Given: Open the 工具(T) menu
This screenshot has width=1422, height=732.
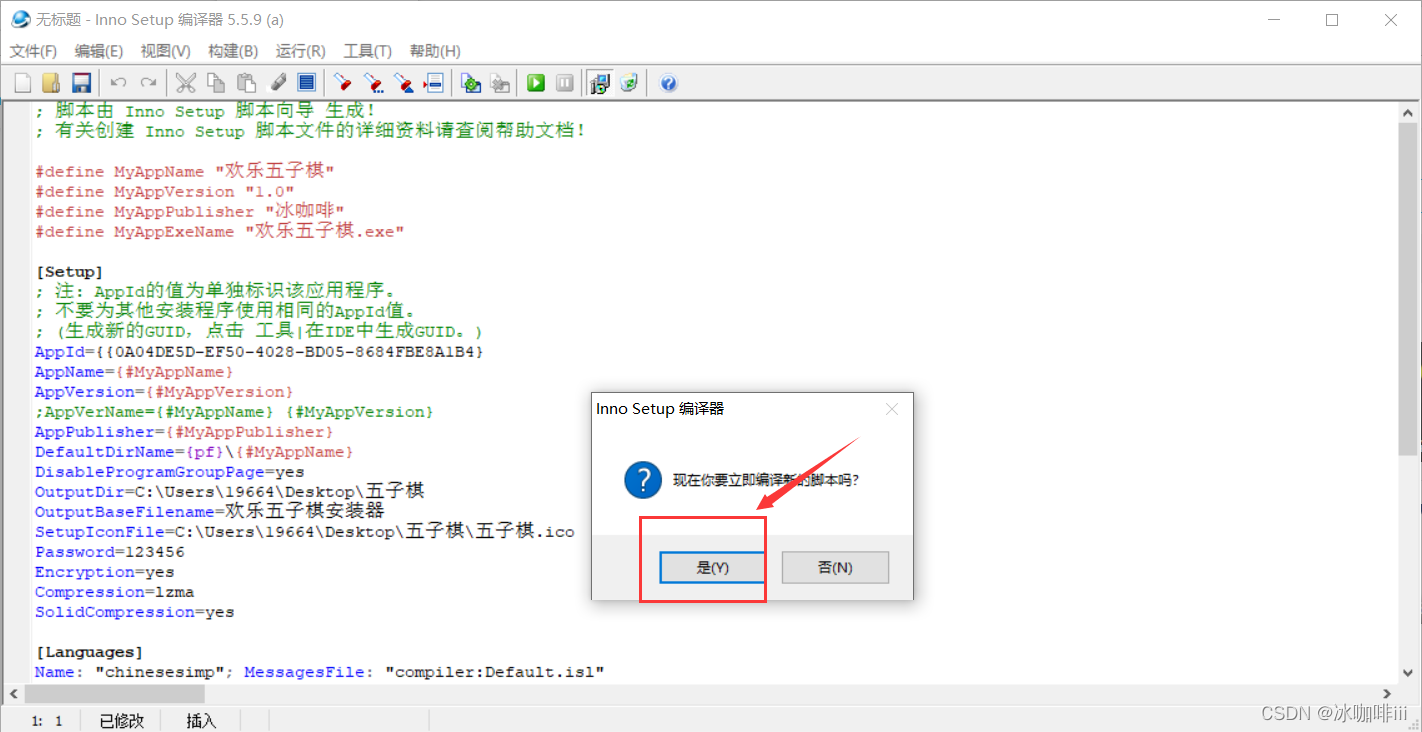Looking at the screenshot, I should [367, 51].
